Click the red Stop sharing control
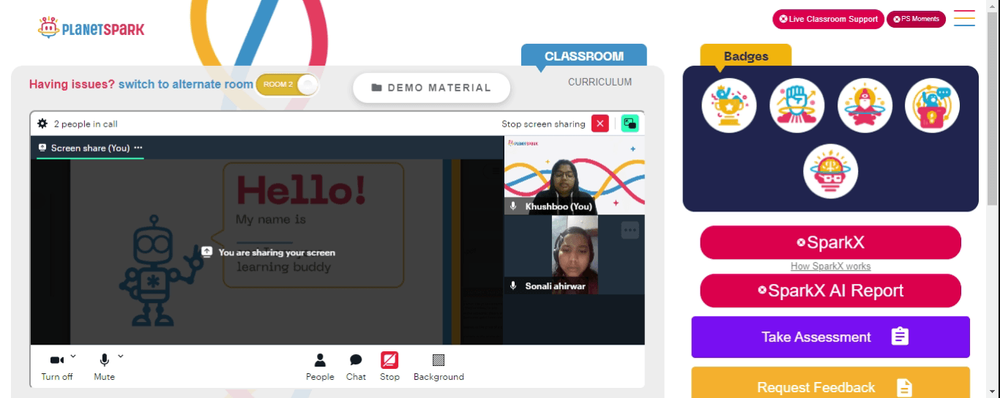The width and height of the screenshot is (1000, 398). tap(390, 367)
